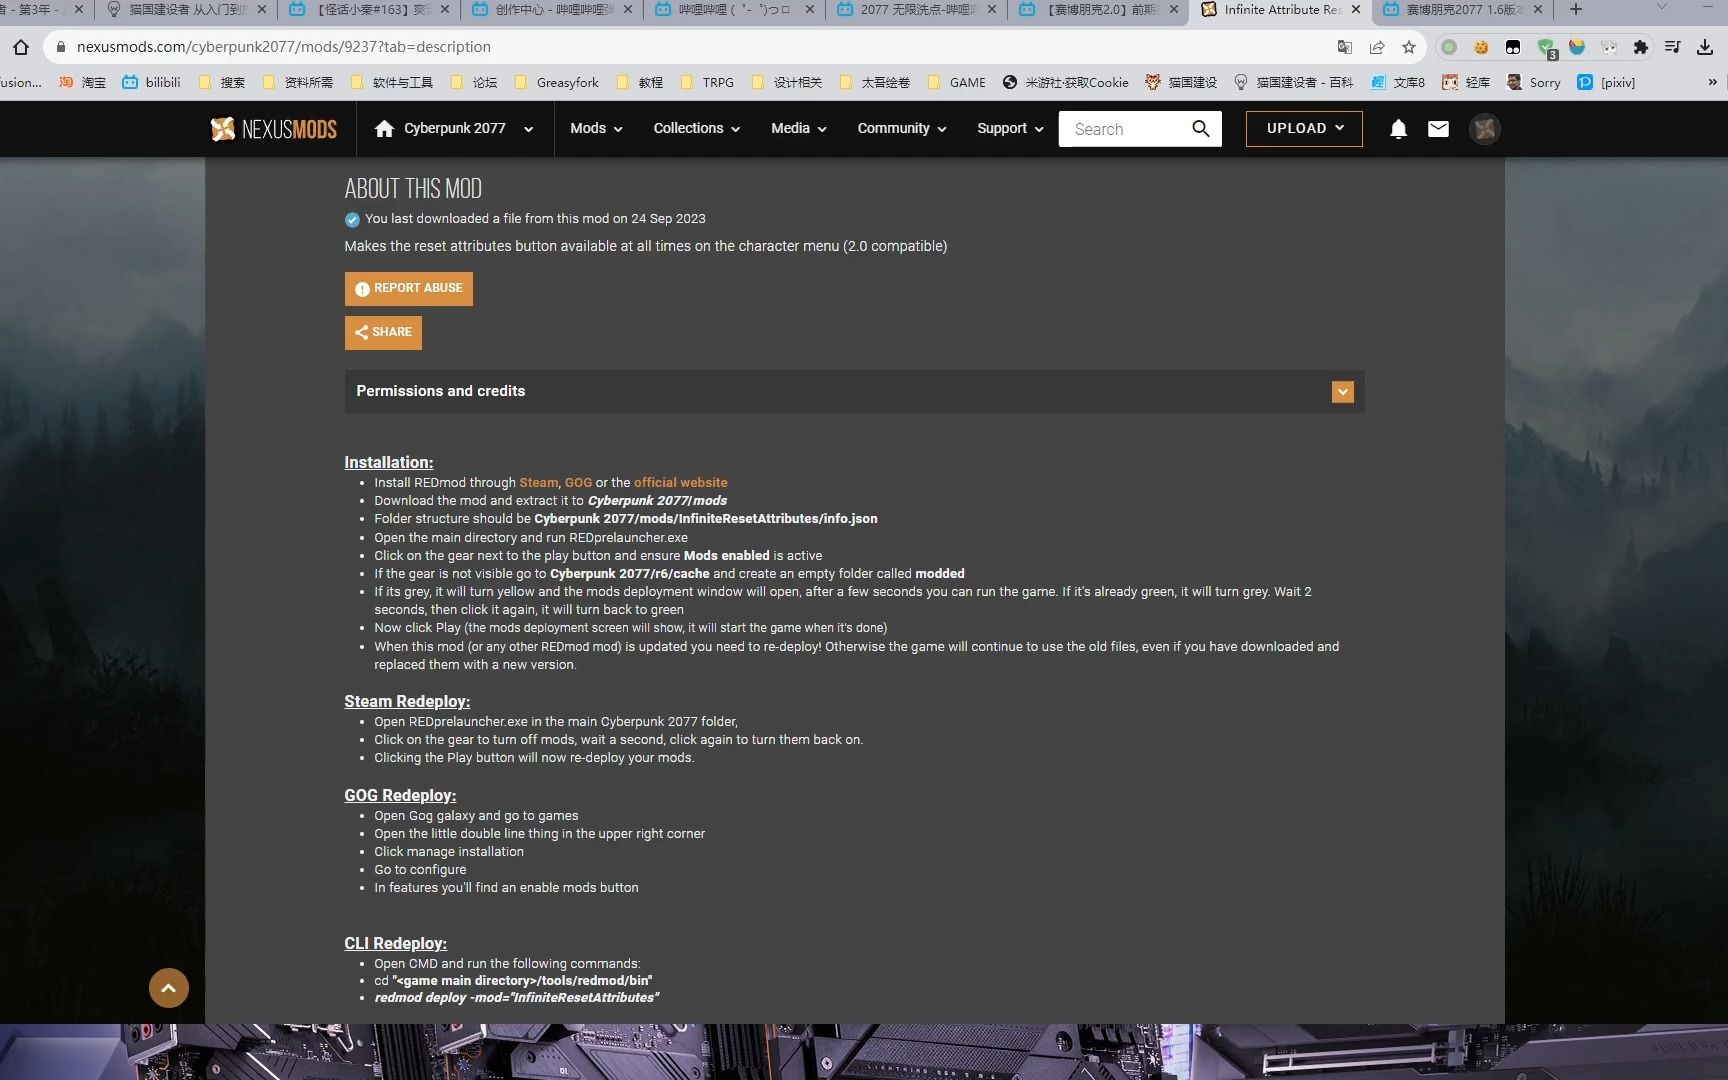
Task: Open the Steam link for REDmod
Action: click(x=538, y=482)
